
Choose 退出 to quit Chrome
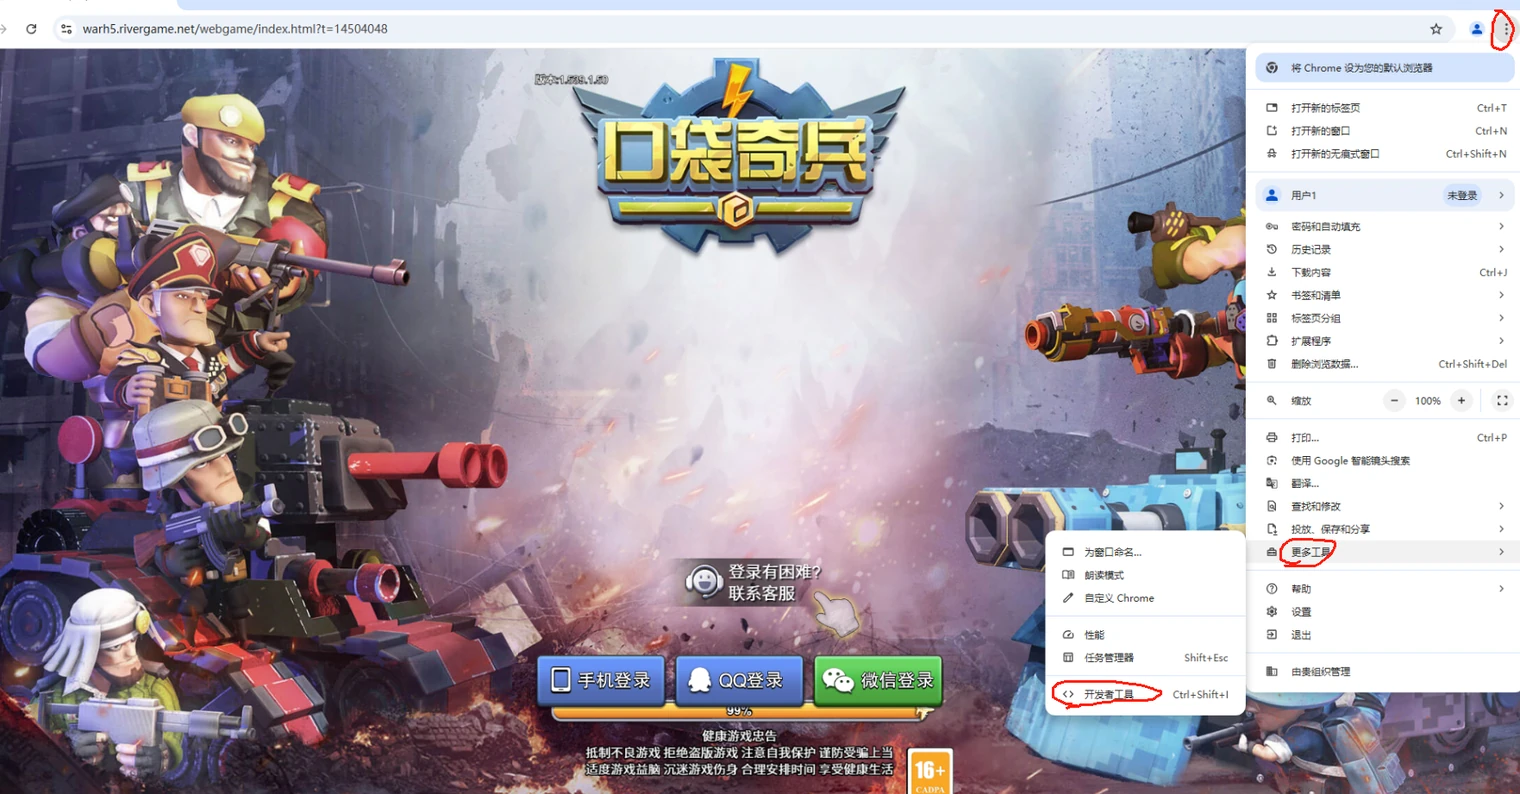1385,634
